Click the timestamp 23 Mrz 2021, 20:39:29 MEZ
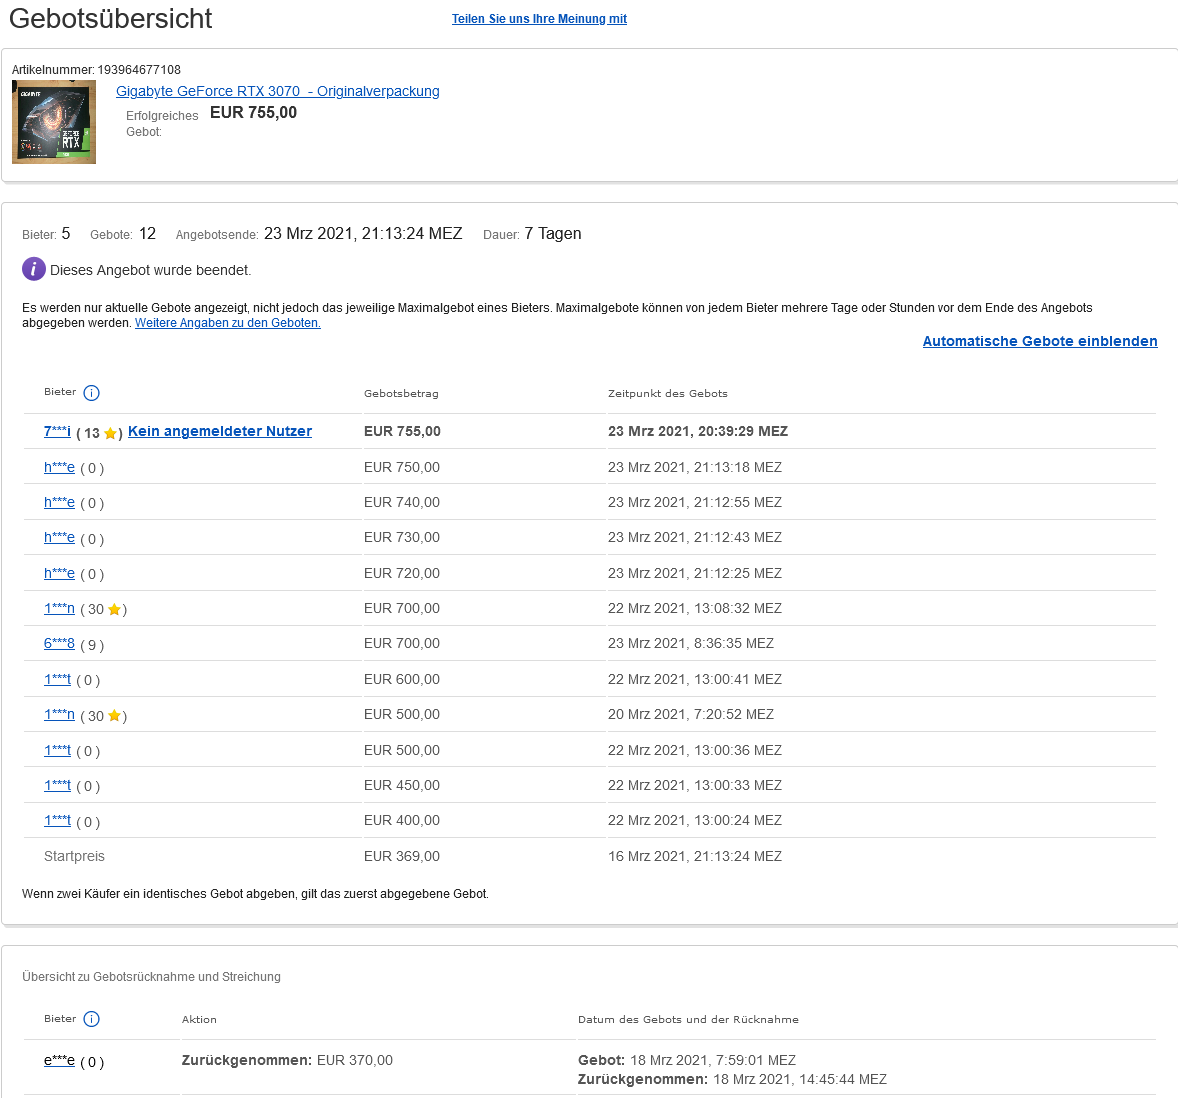The image size is (1178, 1098). point(698,432)
